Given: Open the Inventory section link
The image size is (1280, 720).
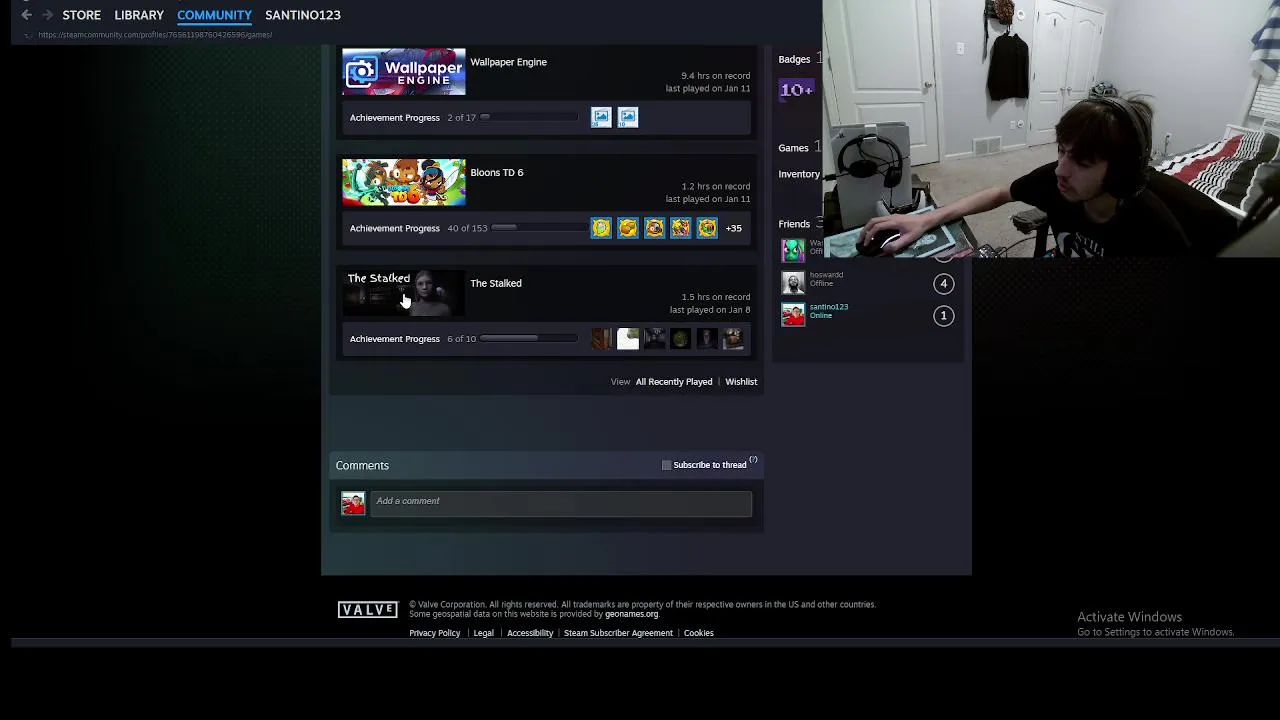Looking at the screenshot, I should 799,174.
